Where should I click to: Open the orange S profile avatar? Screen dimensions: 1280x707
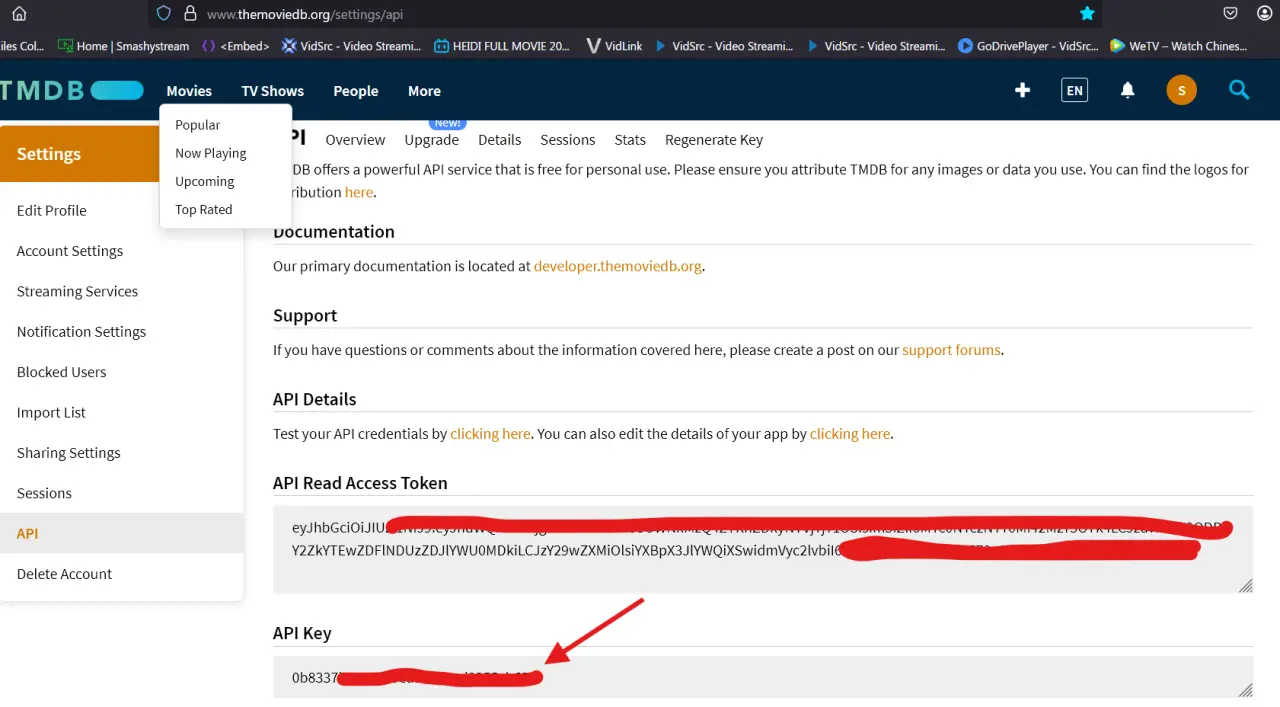1181,91
